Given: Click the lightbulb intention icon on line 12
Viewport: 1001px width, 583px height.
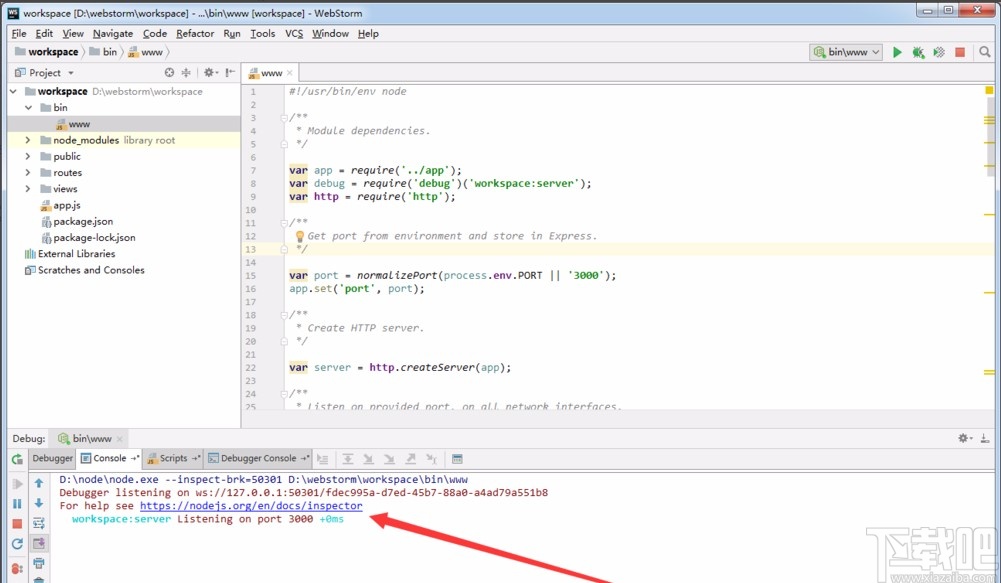Looking at the screenshot, I should (299, 236).
